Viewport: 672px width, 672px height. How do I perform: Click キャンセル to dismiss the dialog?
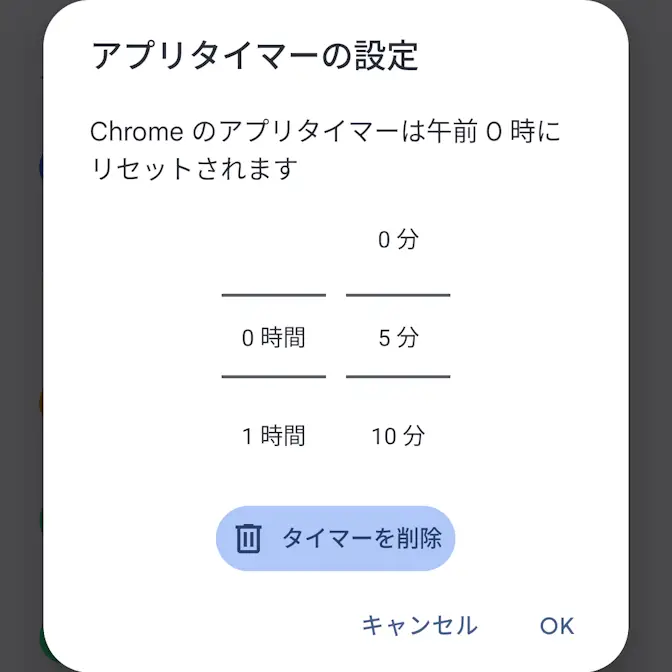click(419, 626)
